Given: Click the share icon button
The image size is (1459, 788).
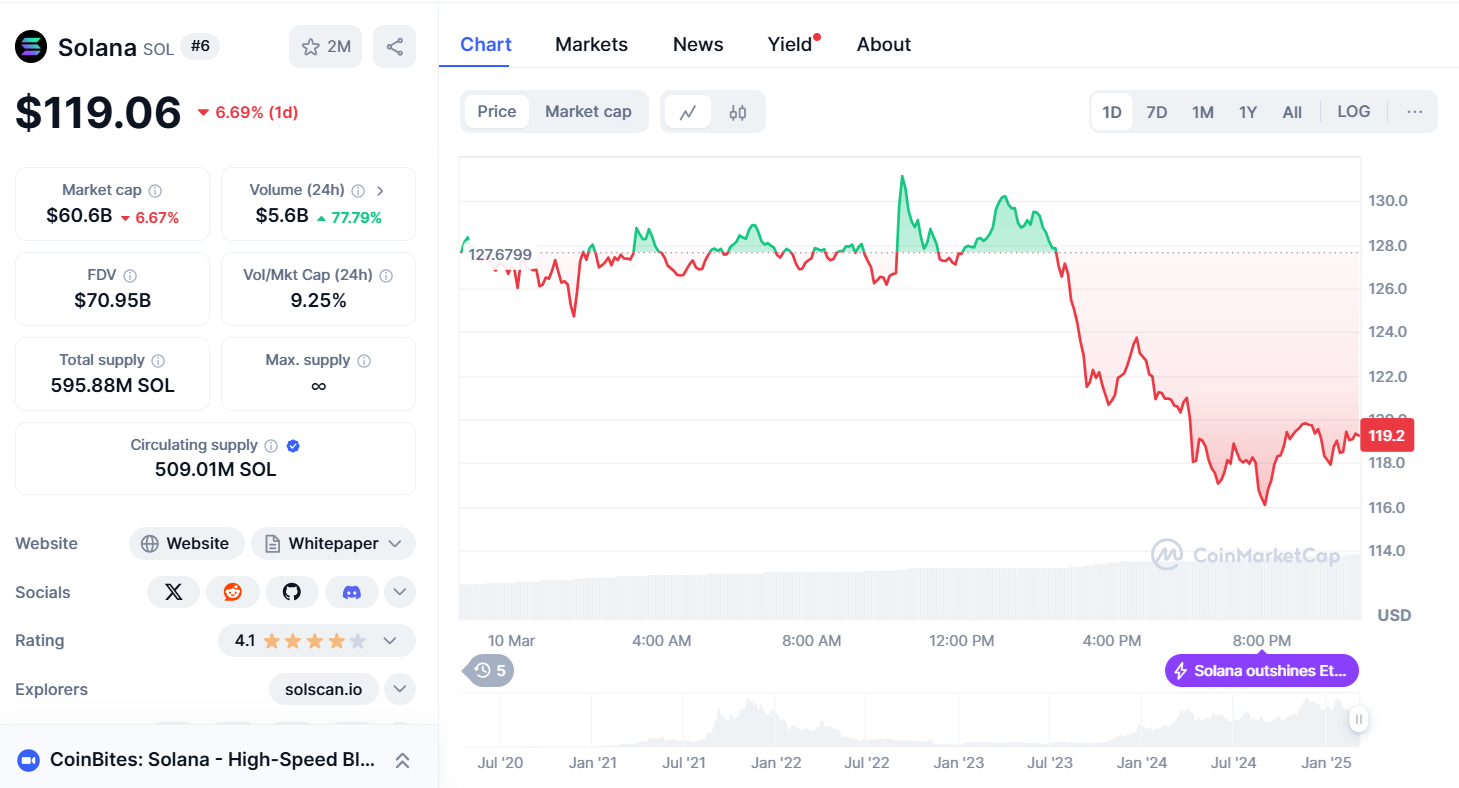Looking at the screenshot, I should tap(394, 47).
